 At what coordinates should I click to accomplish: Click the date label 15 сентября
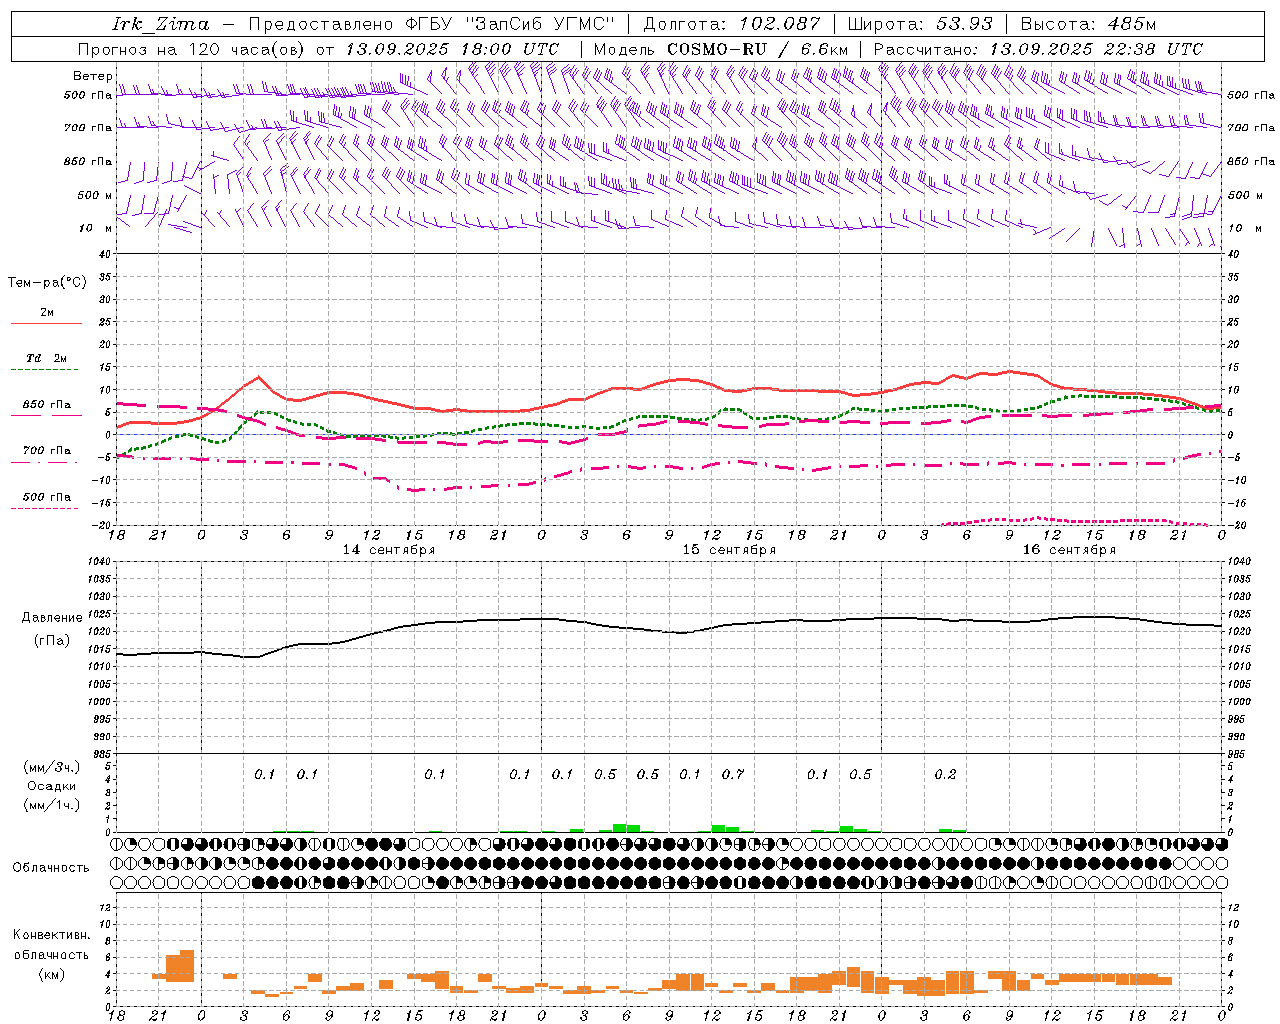point(729,550)
